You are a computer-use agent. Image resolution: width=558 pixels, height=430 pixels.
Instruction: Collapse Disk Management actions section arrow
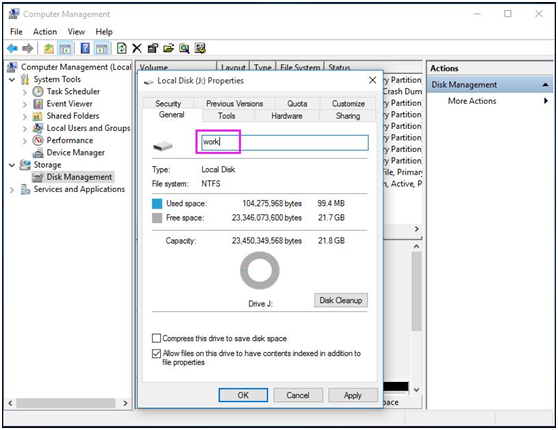point(545,85)
